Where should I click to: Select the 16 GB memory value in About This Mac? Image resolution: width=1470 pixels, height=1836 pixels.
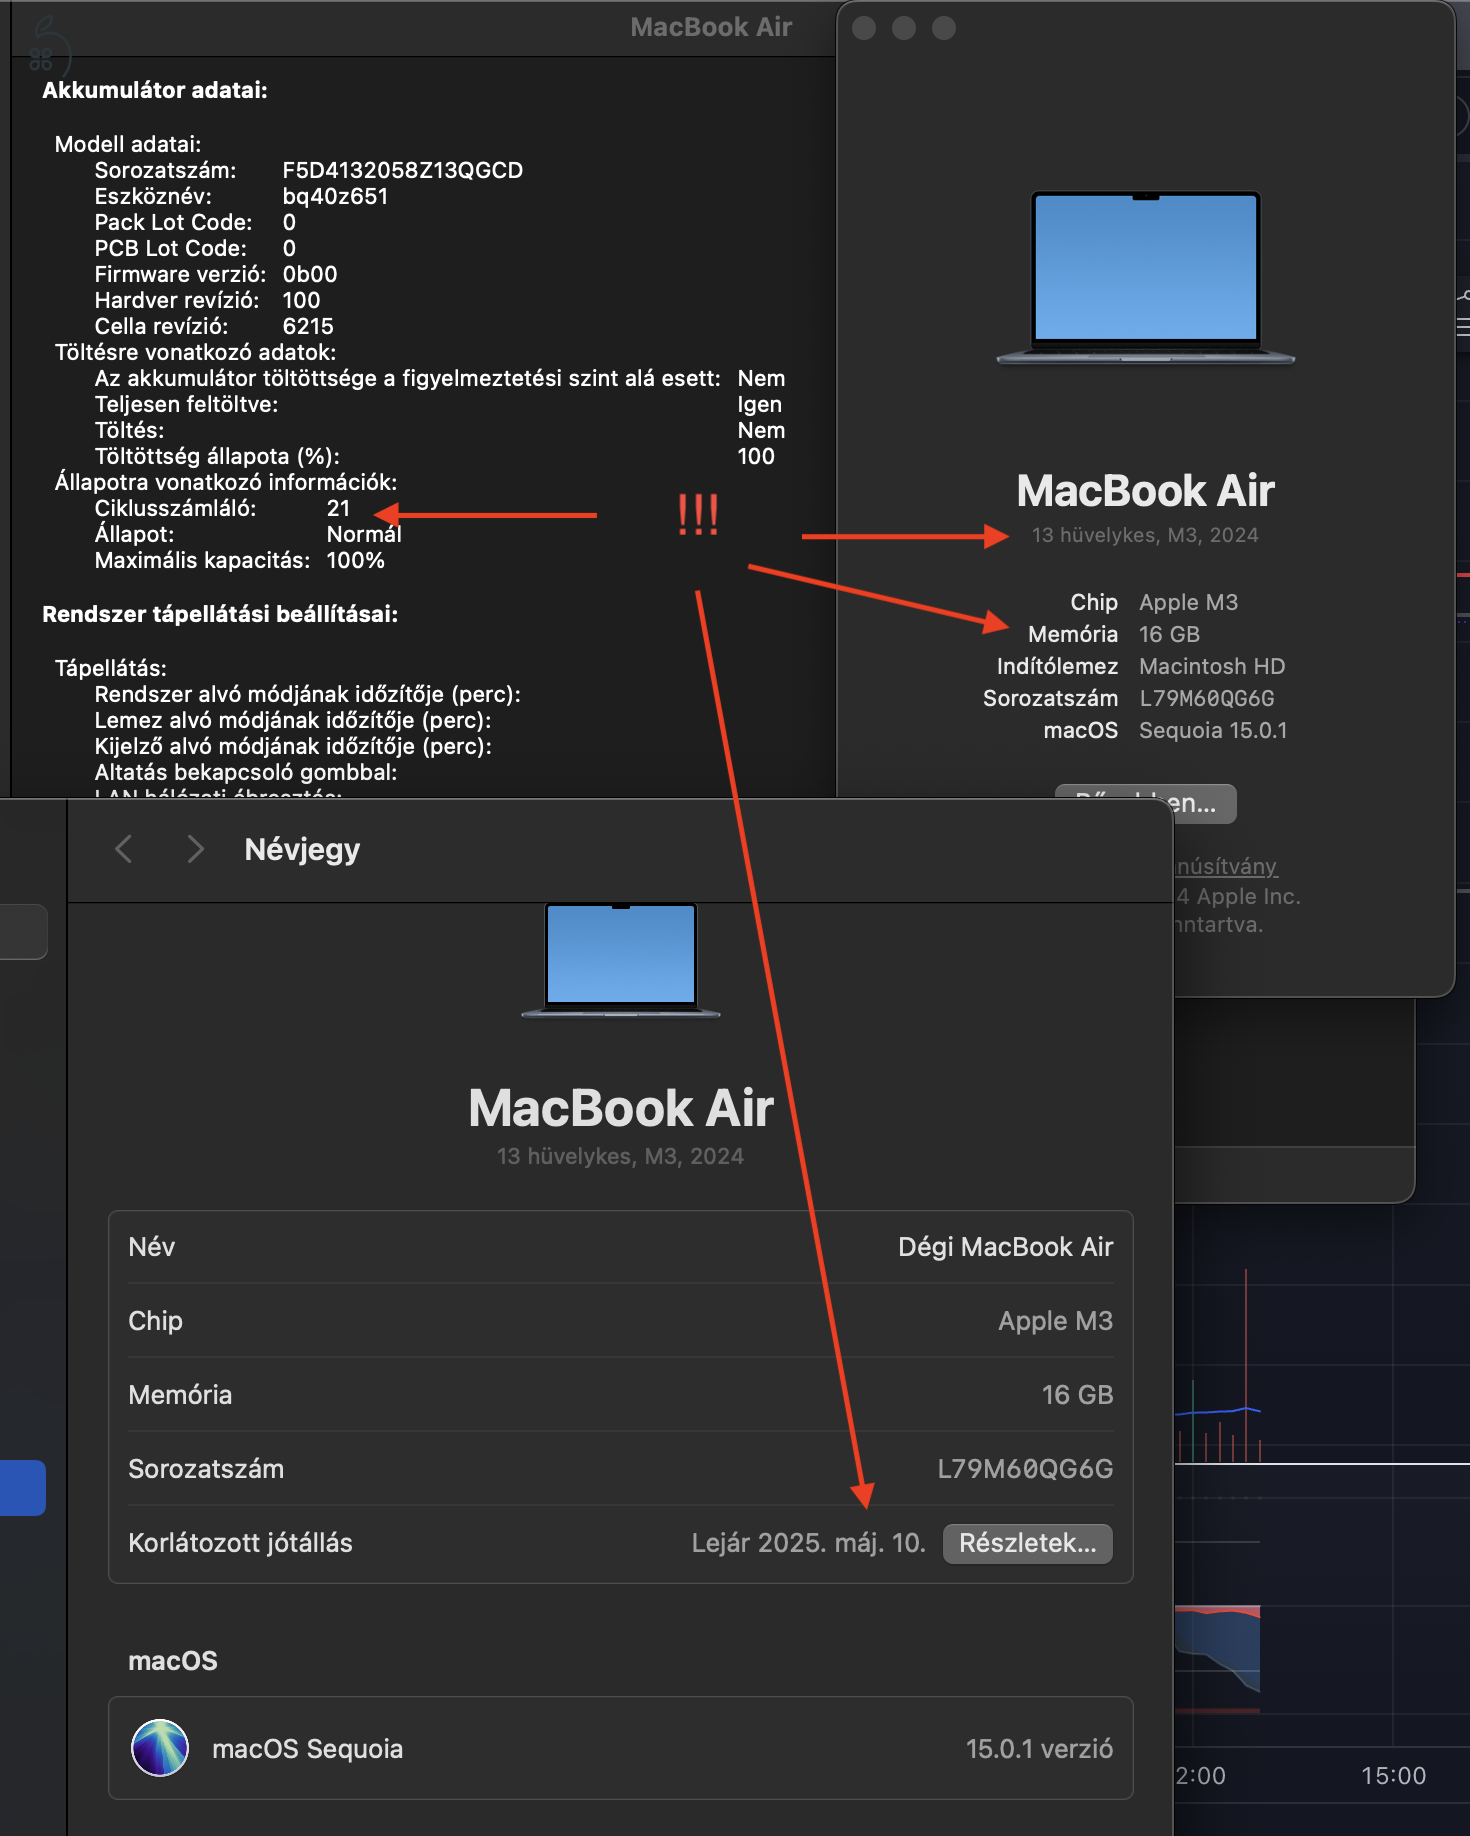(x=1169, y=634)
